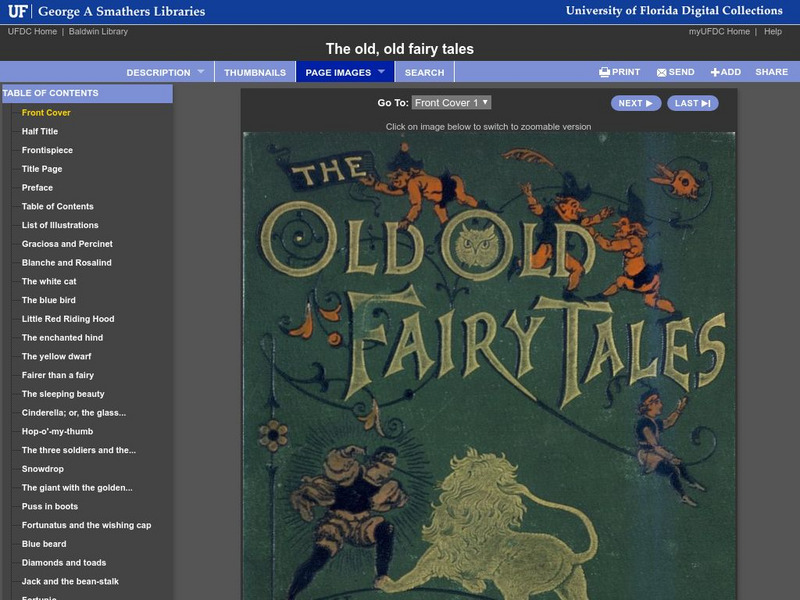Go to Jack and the bean-stalk

click(70, 581)
